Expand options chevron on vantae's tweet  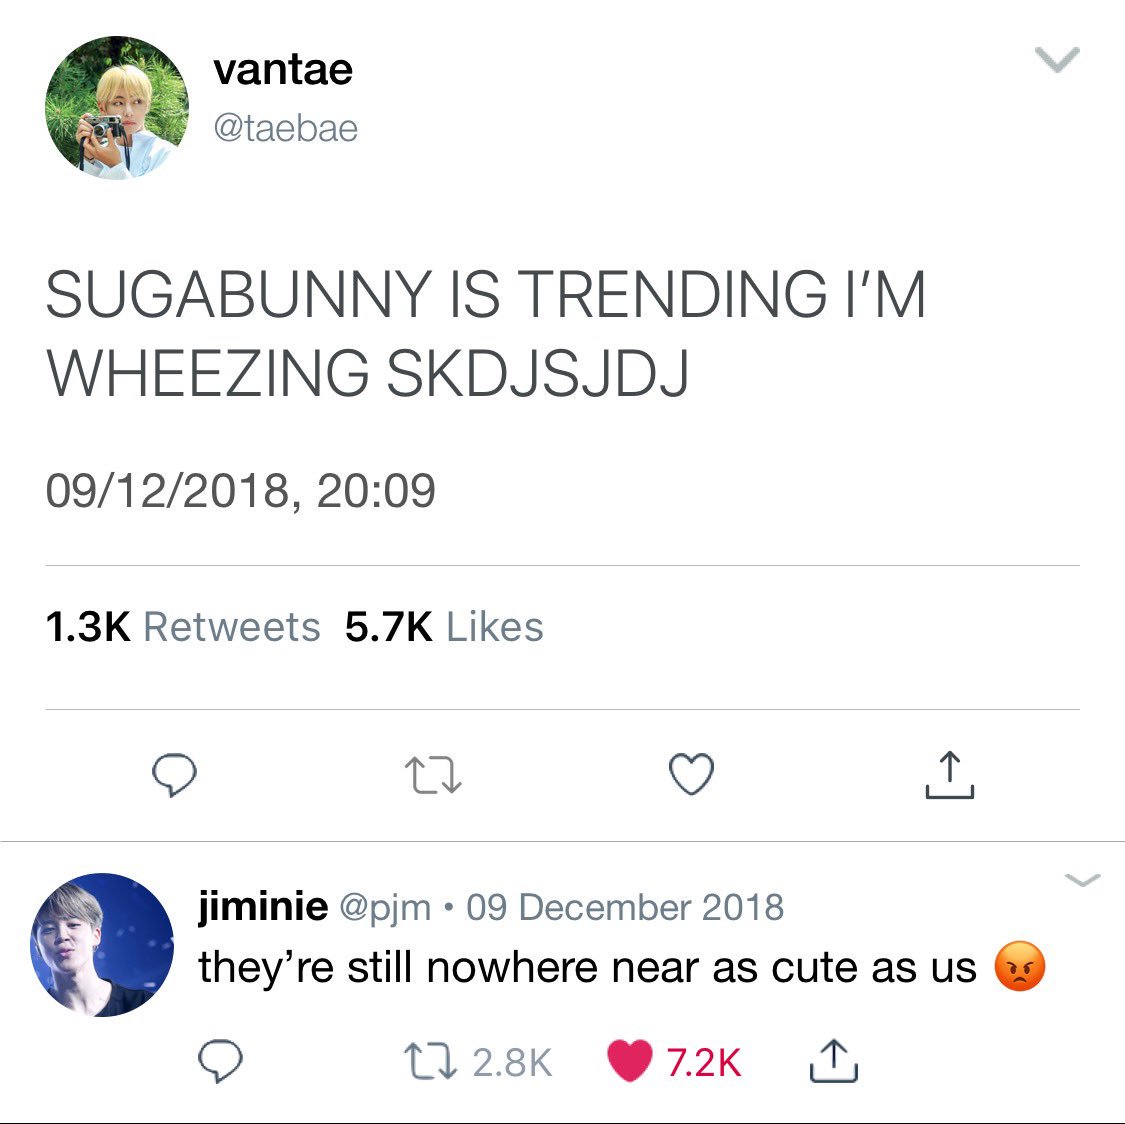pos(1057,60)
